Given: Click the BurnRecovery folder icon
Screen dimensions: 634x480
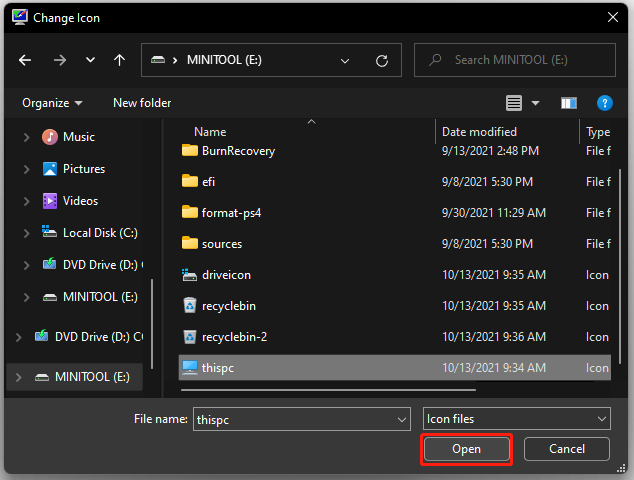Looking at the screenshot, I should [x=190, y=150].
